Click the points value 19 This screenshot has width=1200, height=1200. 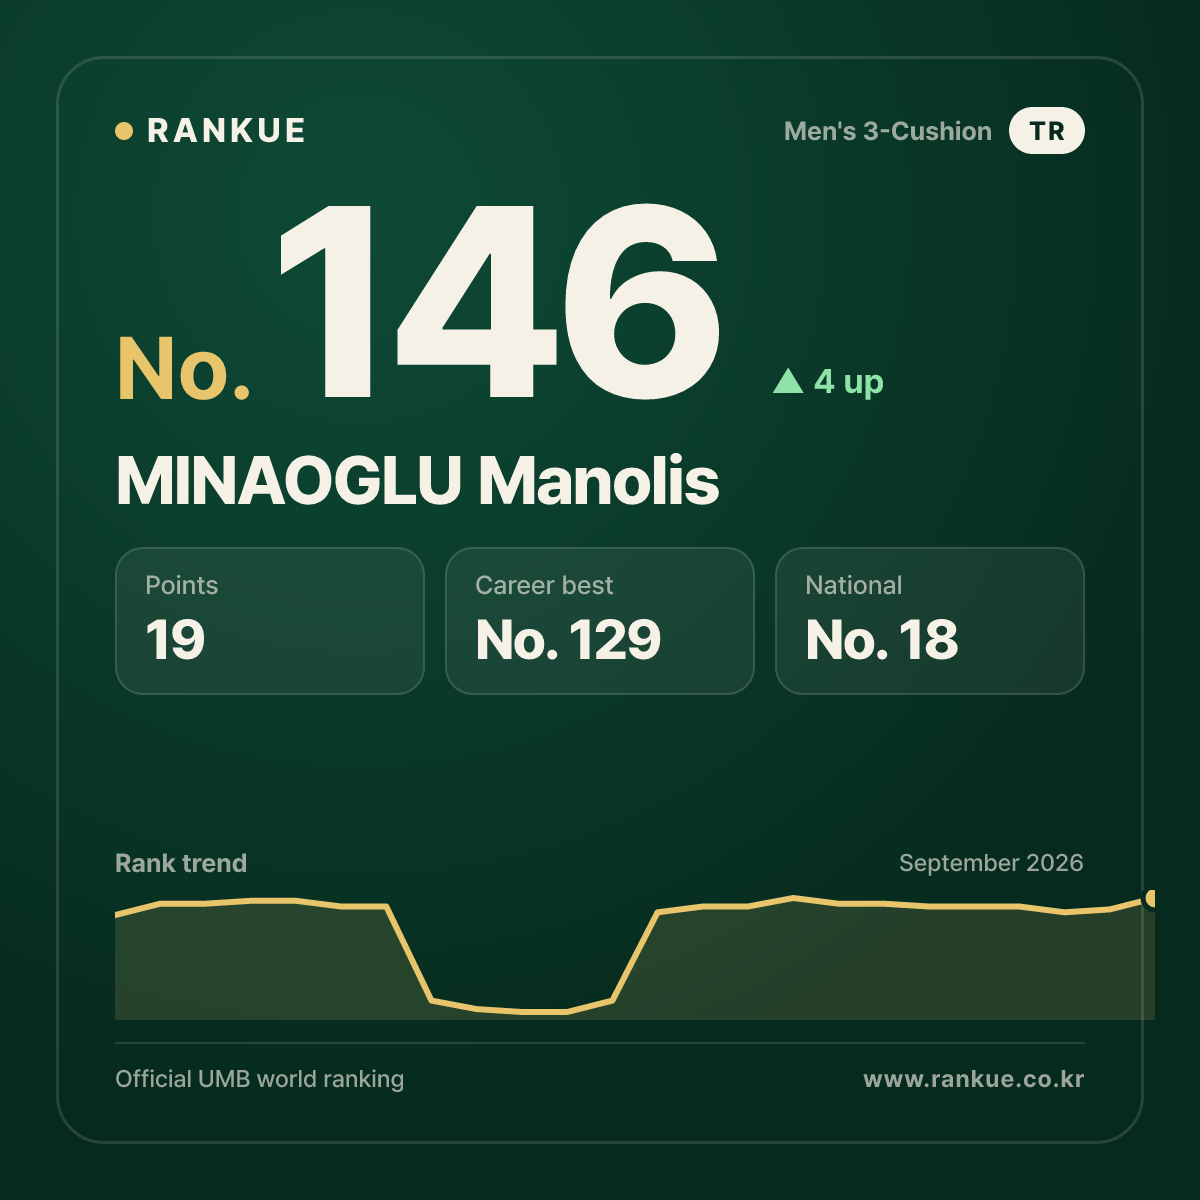[x=175, y=640]
